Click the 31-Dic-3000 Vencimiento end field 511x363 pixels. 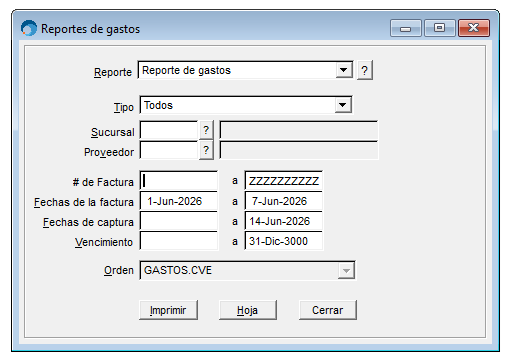[x=284, y=241]
